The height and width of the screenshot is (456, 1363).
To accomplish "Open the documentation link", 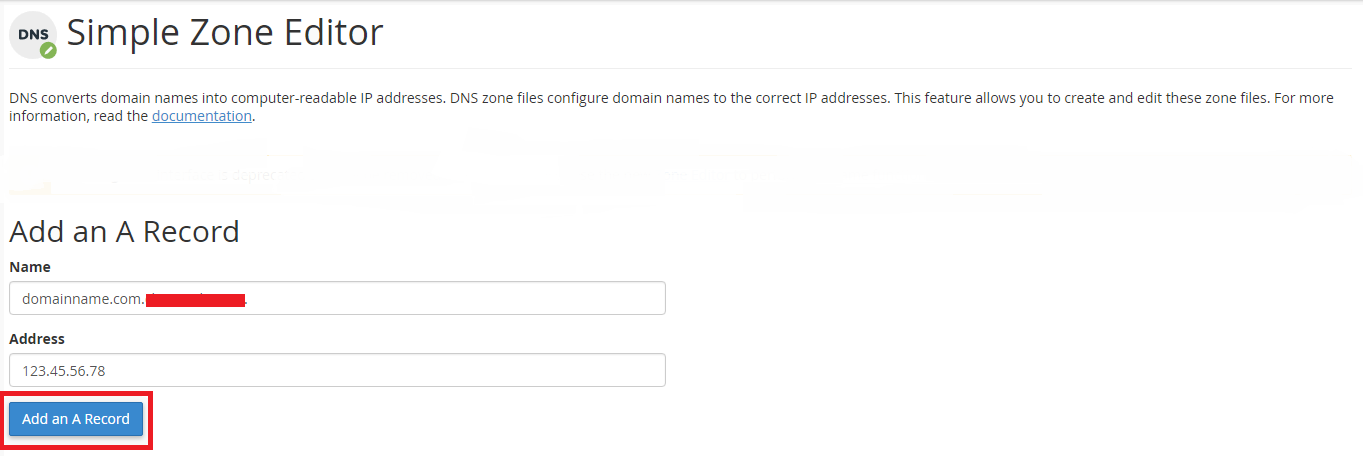I will click(201, 116).
